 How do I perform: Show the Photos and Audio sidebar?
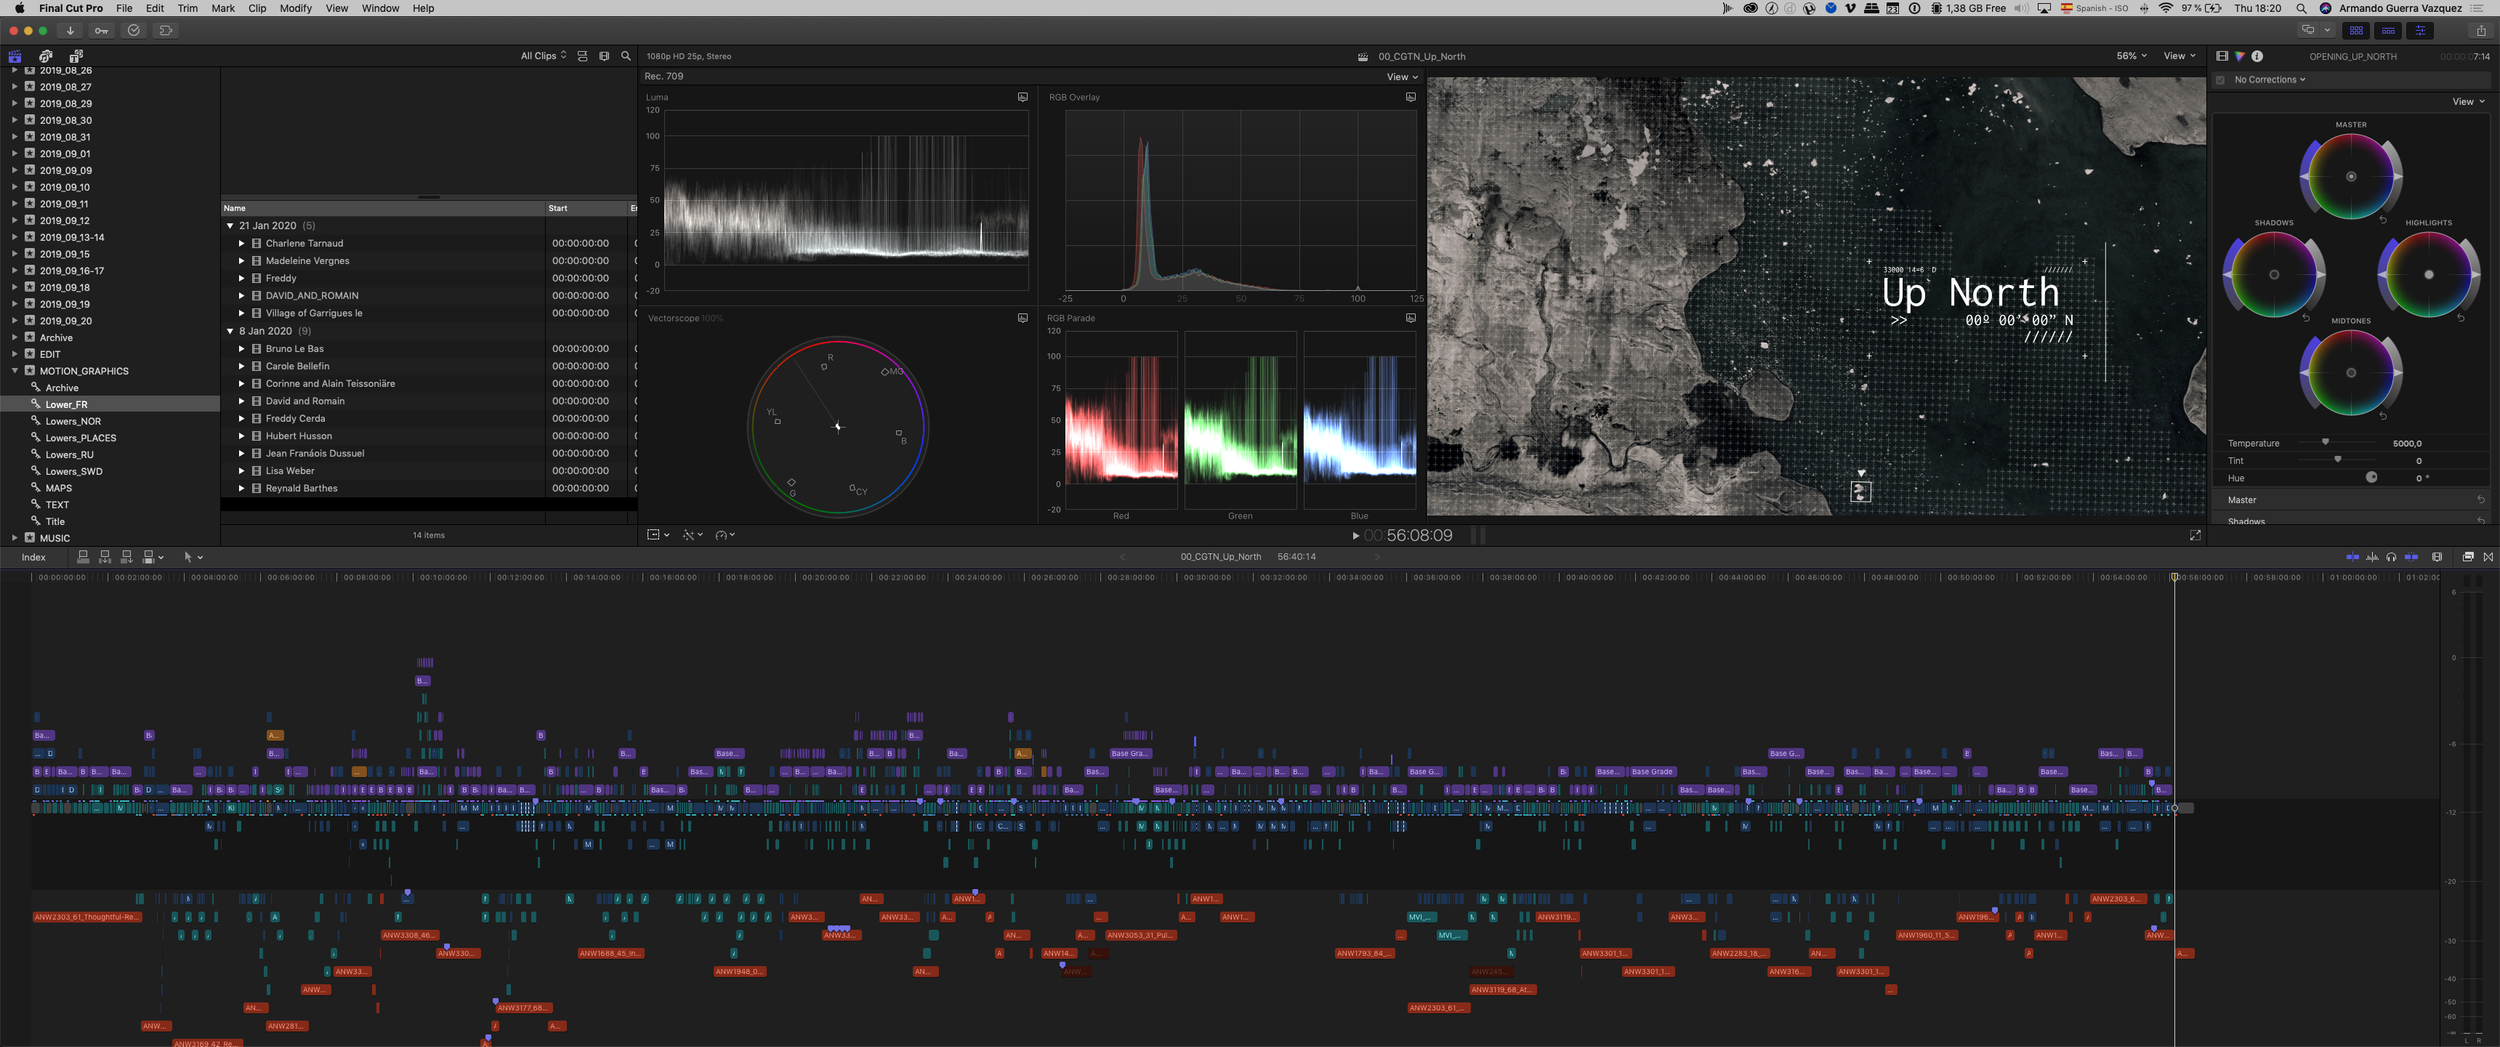click(x=46, y=57)
